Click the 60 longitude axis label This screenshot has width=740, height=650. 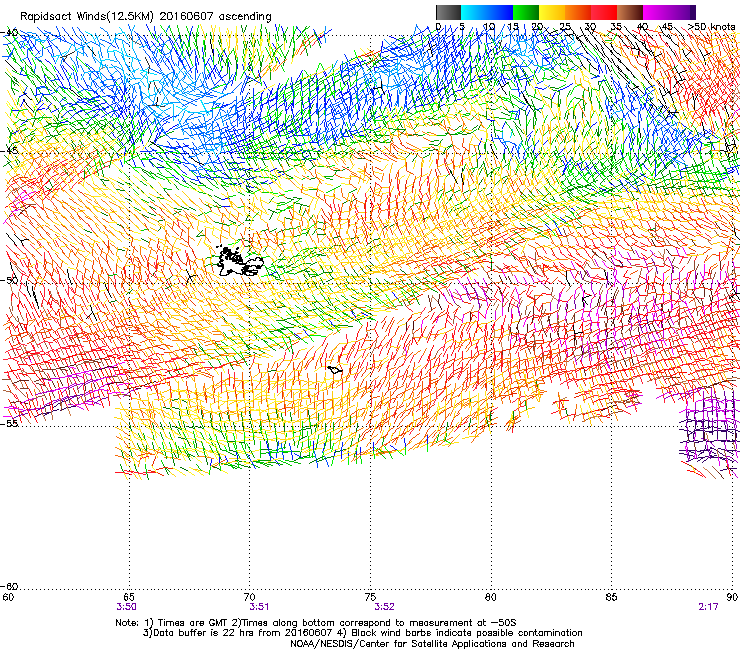[x=8, y=597]
